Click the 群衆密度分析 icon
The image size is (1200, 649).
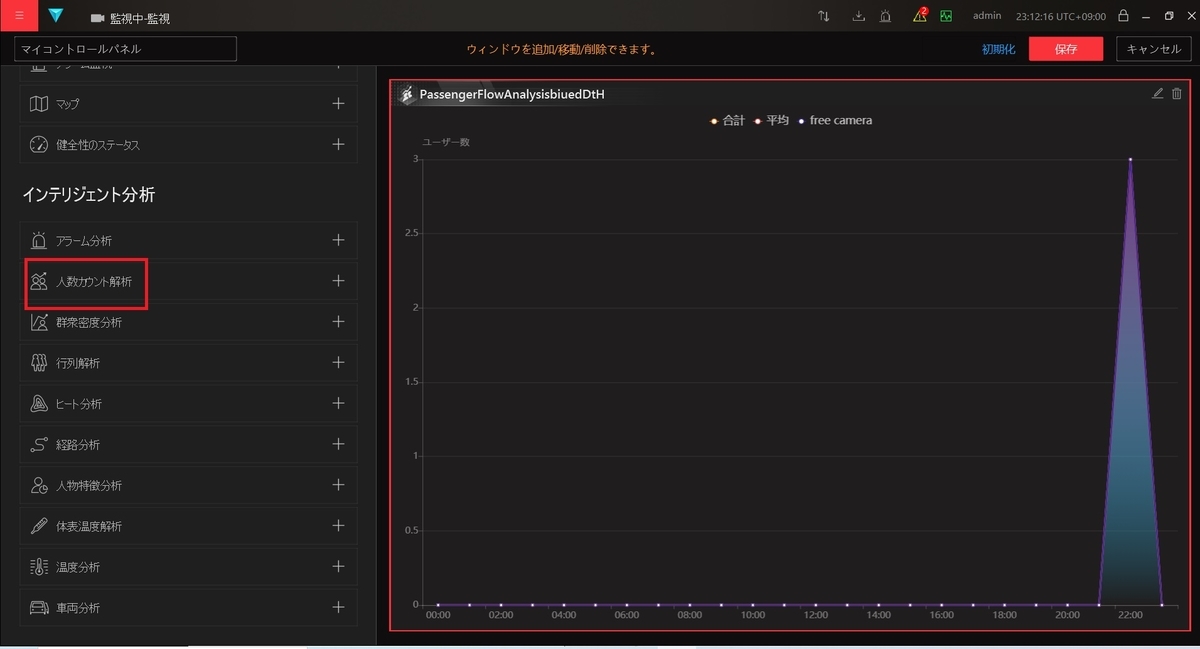coord(39,323)
